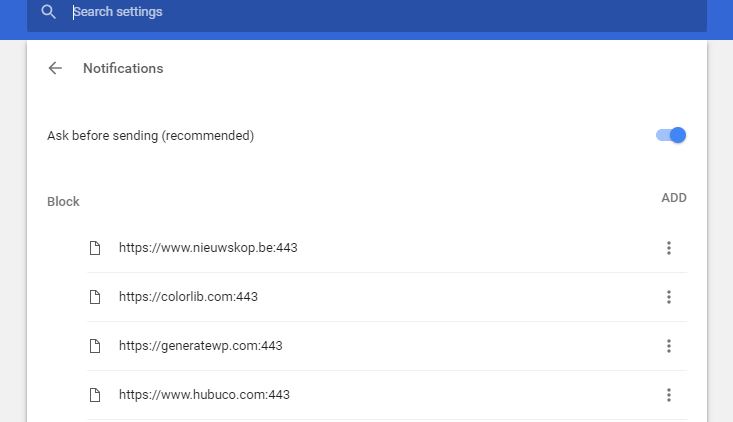Open three-dot menu for colorlib.com
The width and height of the screenshot is (733, 422).
point(669,297)
